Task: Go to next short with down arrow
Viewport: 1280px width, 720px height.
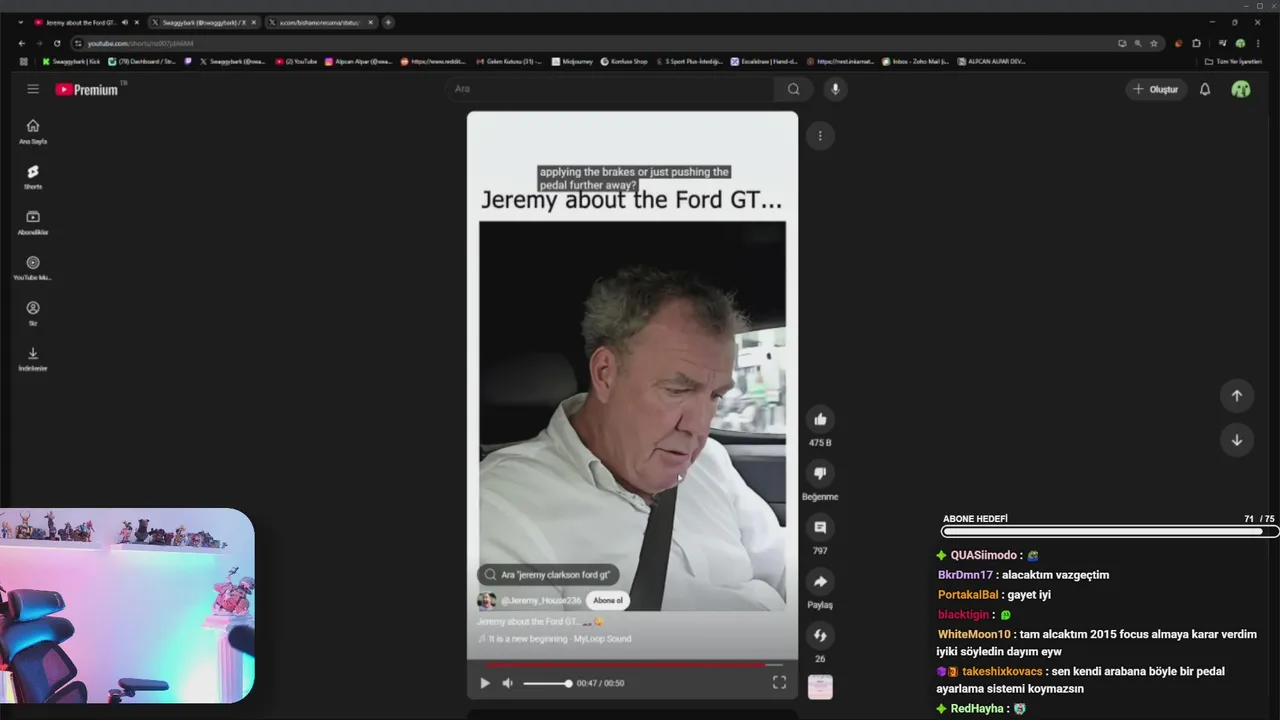Action: [1237, 440]
